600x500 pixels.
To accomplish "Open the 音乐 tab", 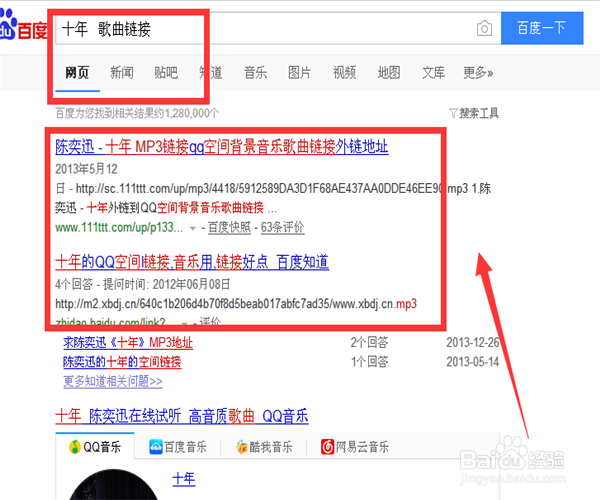I will click(256, 72).
